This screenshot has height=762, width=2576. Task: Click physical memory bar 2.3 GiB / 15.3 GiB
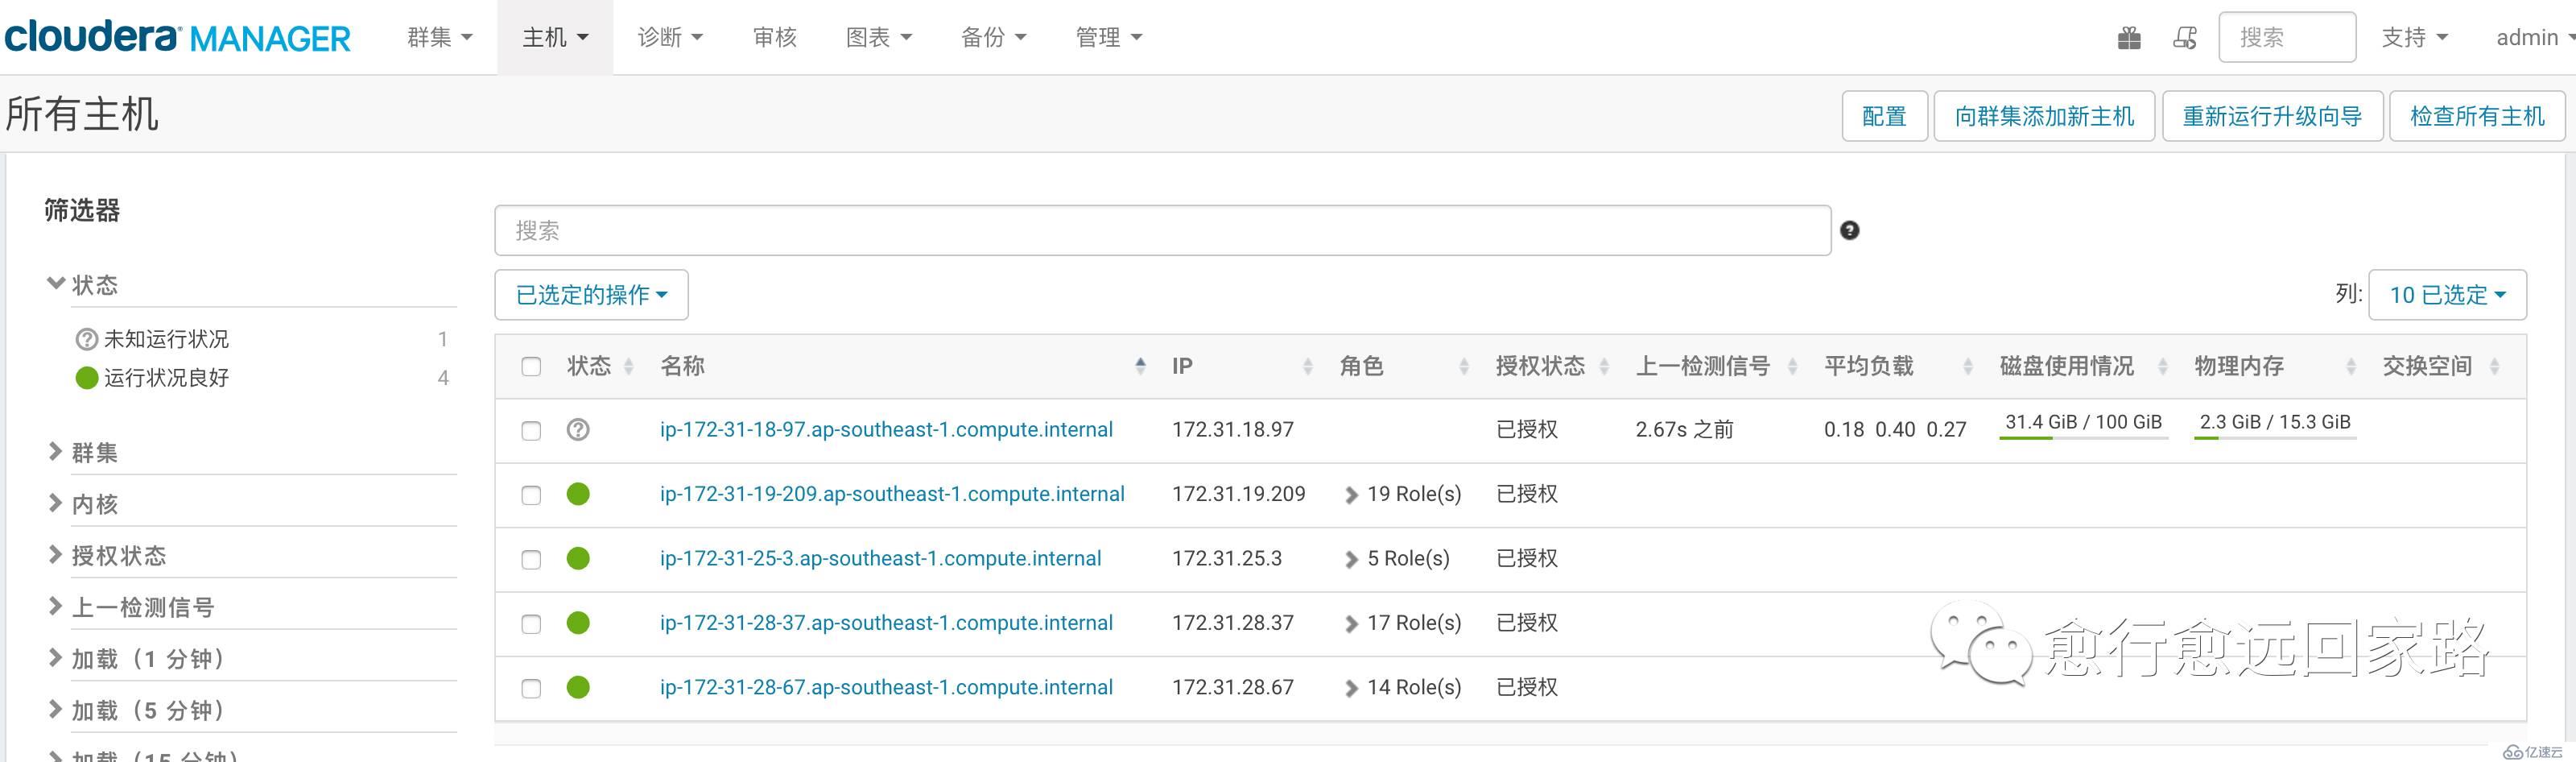pos(2275,427)
